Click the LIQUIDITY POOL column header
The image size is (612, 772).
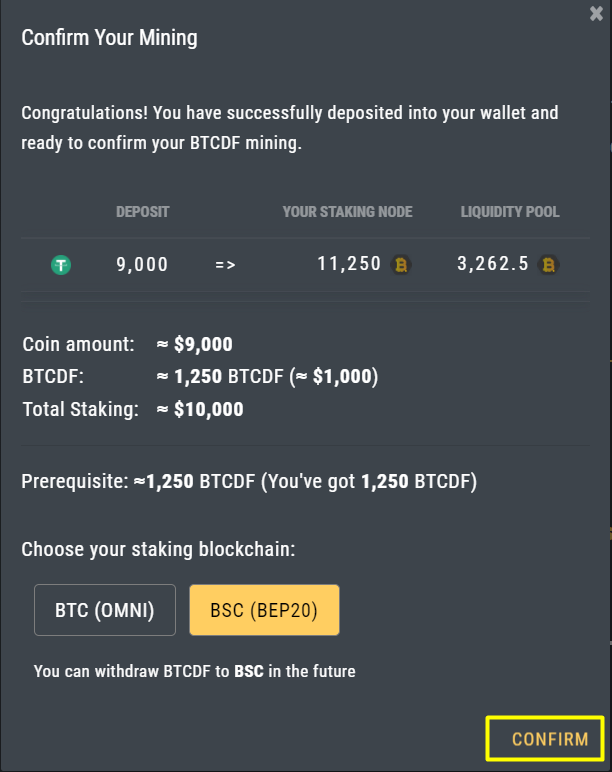(510, 212)
